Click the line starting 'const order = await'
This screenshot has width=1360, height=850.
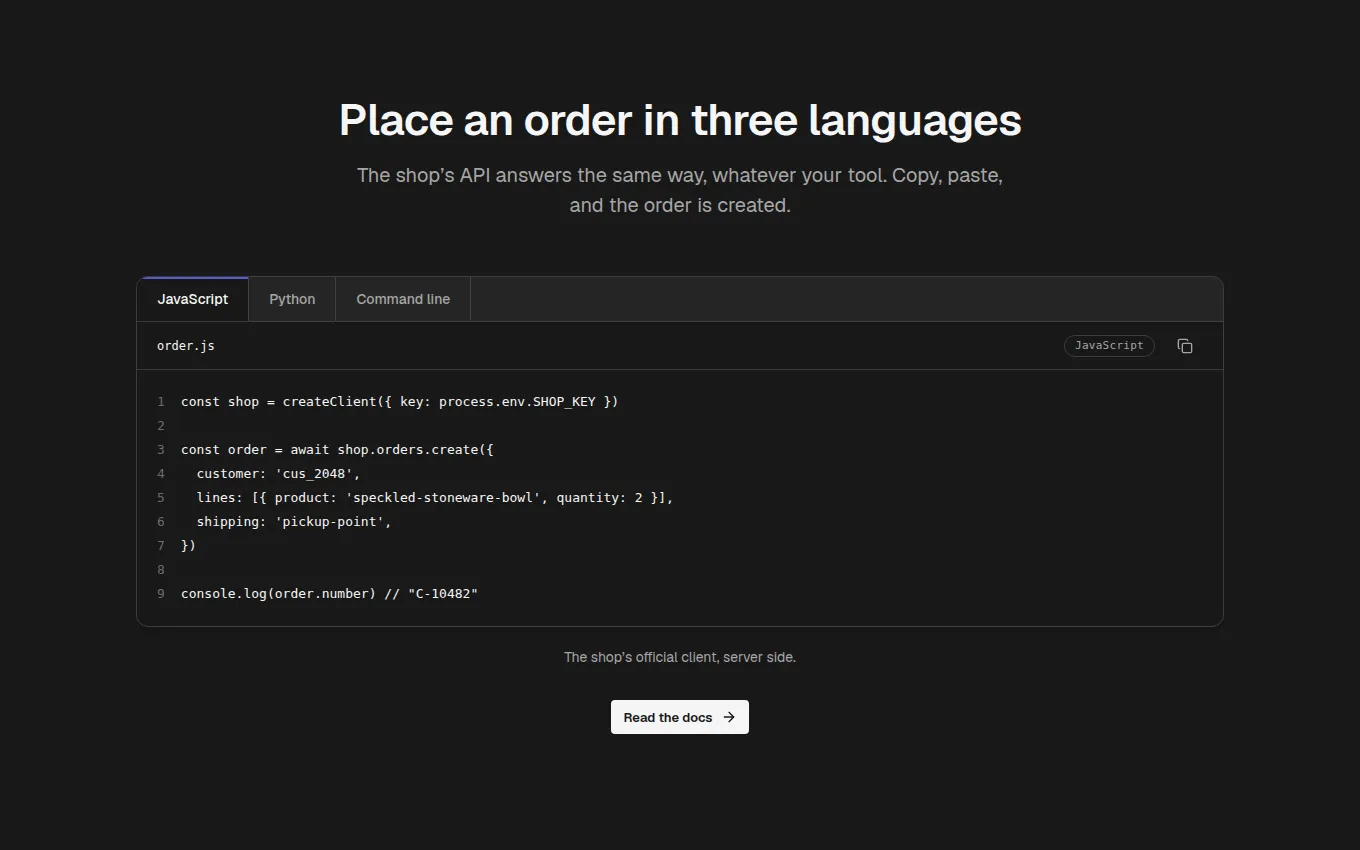(x=337, y=450)
